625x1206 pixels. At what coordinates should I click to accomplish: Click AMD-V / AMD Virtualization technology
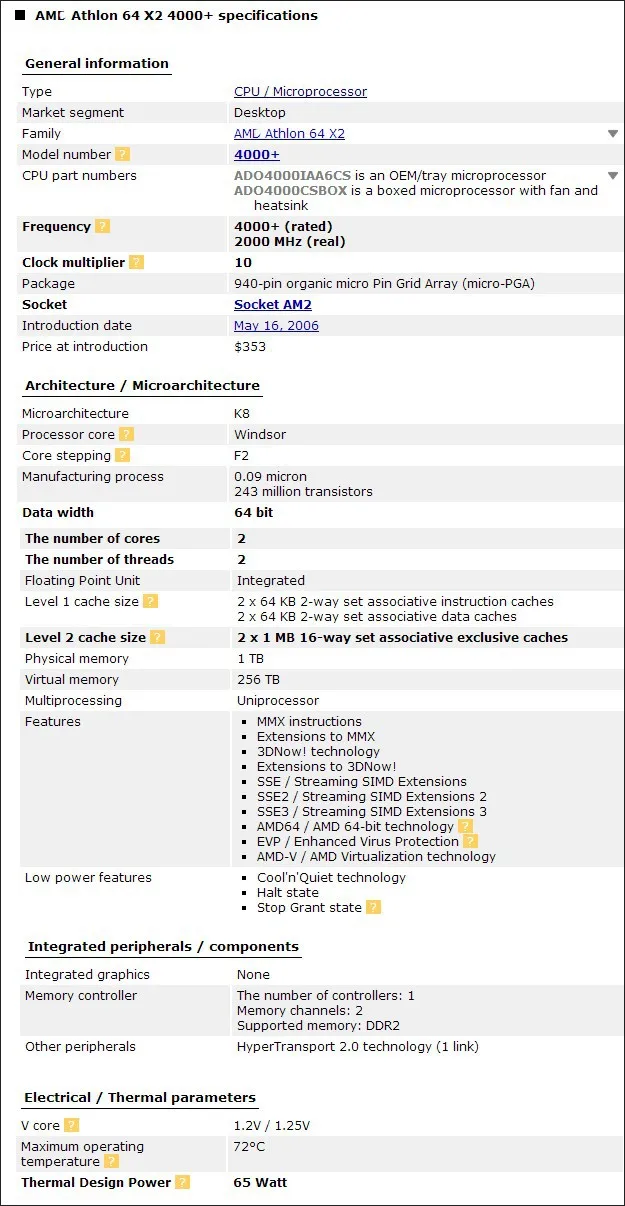point(376,856)
